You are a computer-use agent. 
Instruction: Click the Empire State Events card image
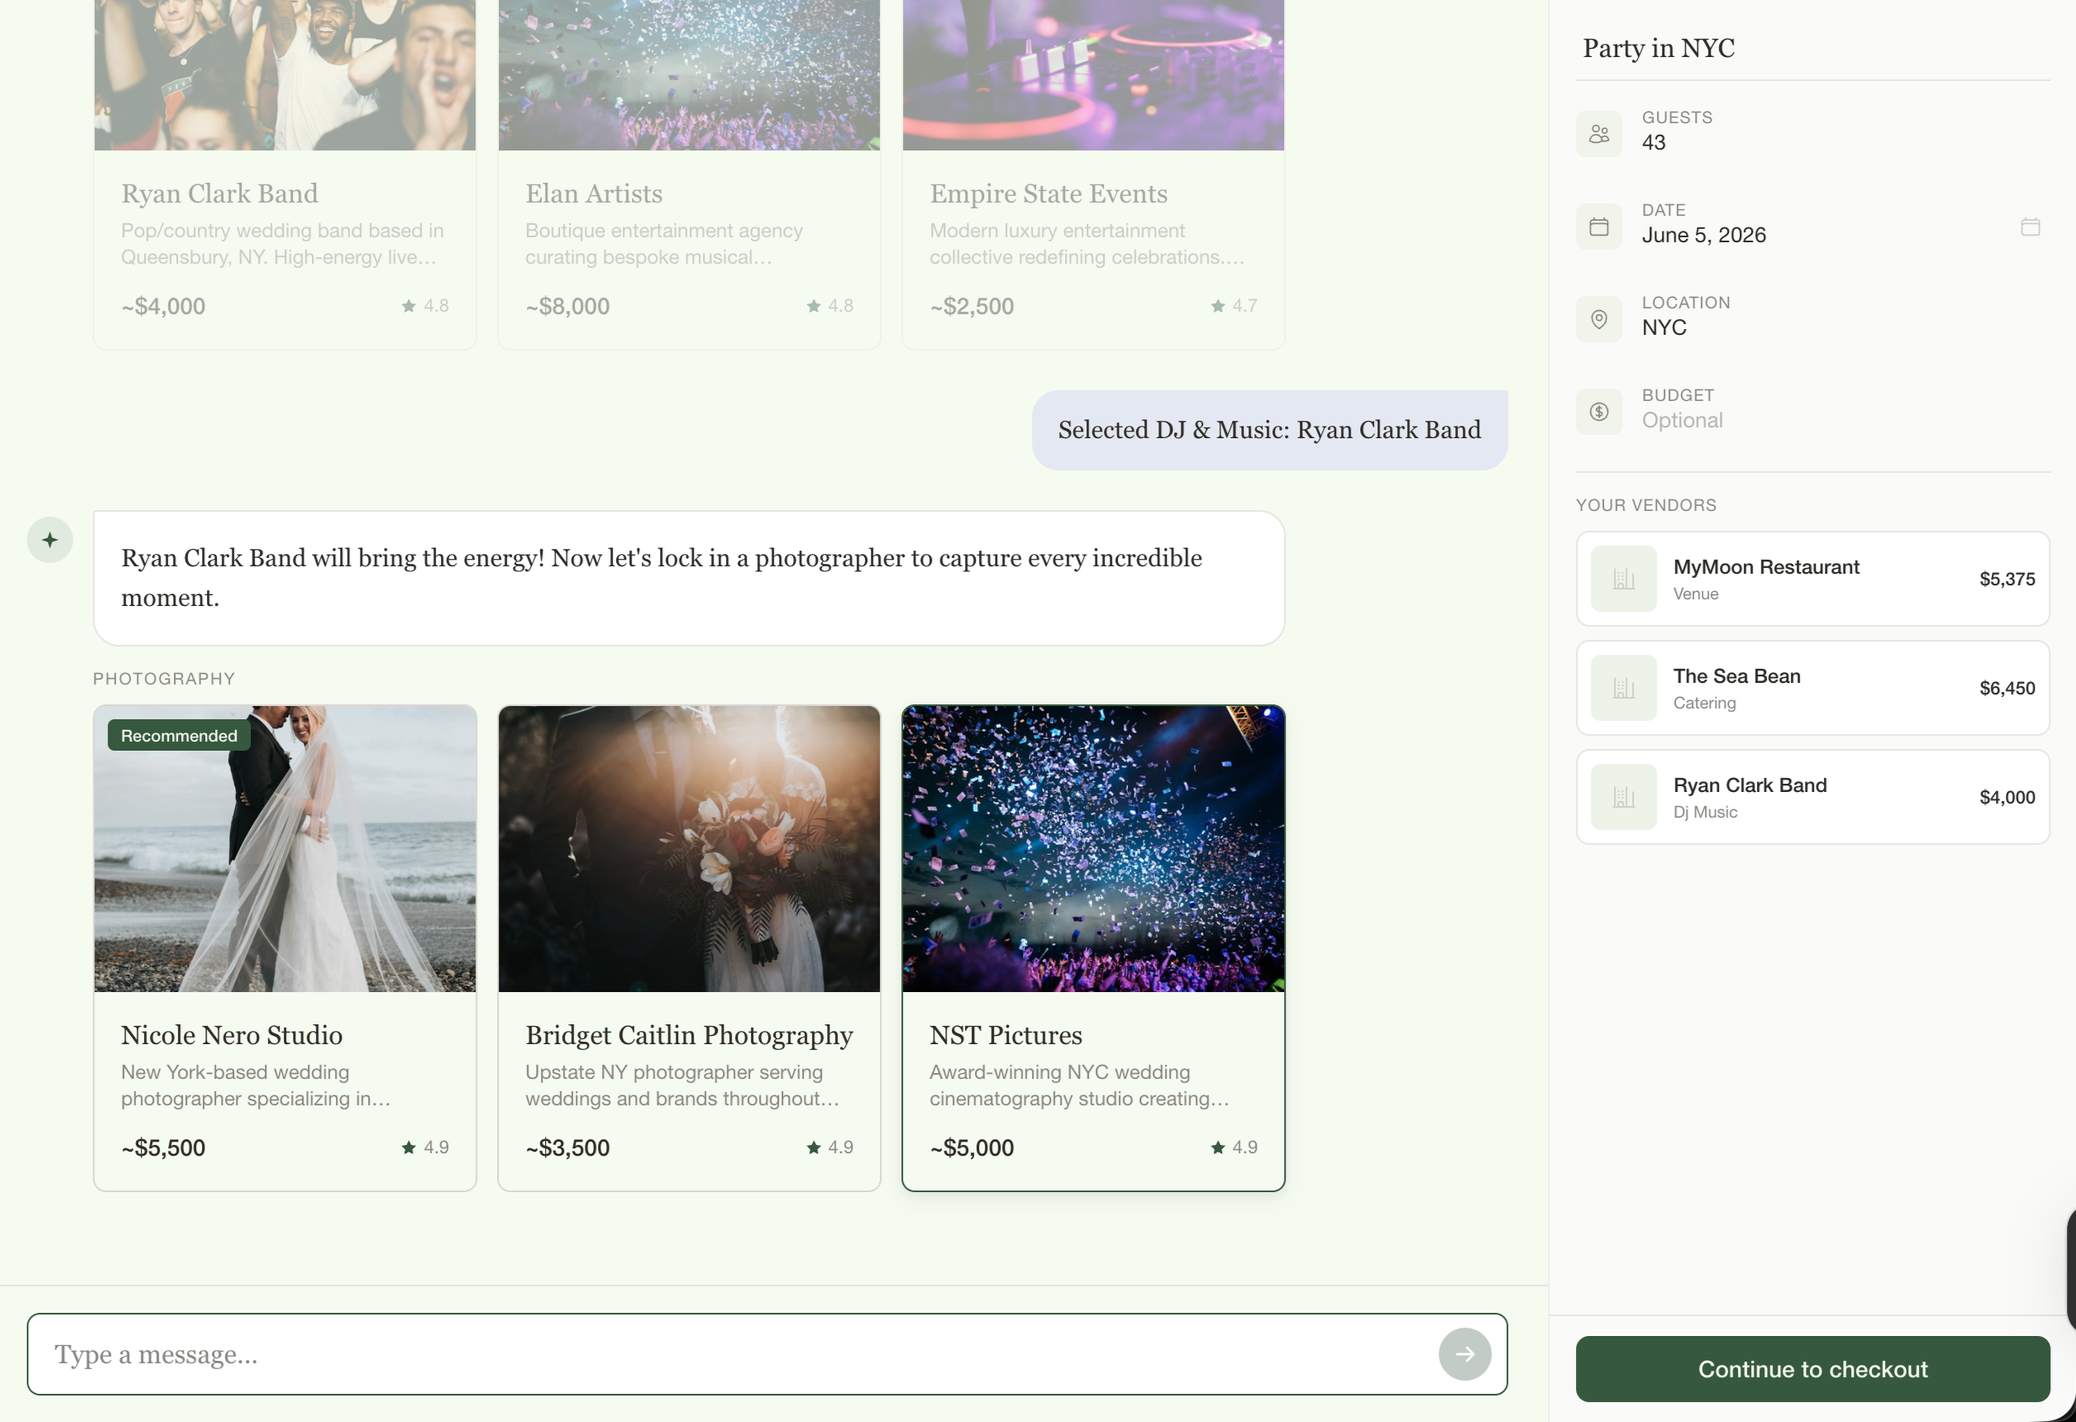(1092, 75)
